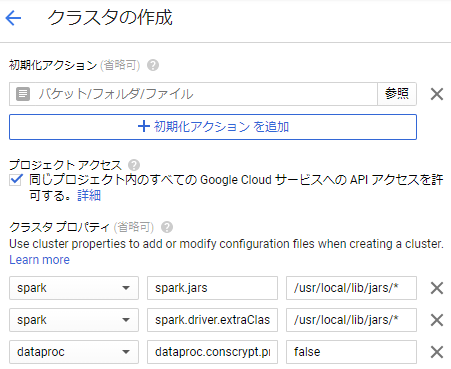Screen dimensions: 451x369
Task: Open the 詳細 link
Action: click(x=89, y=196)
